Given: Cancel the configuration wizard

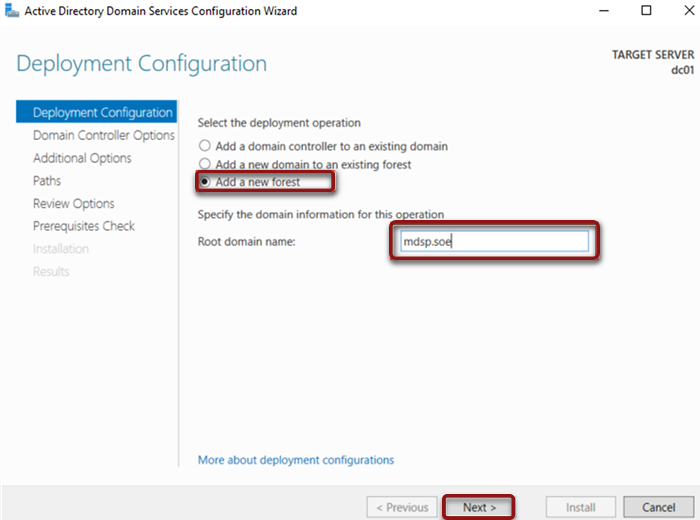Looking at the screenshot, I should [x=658, y=508].
